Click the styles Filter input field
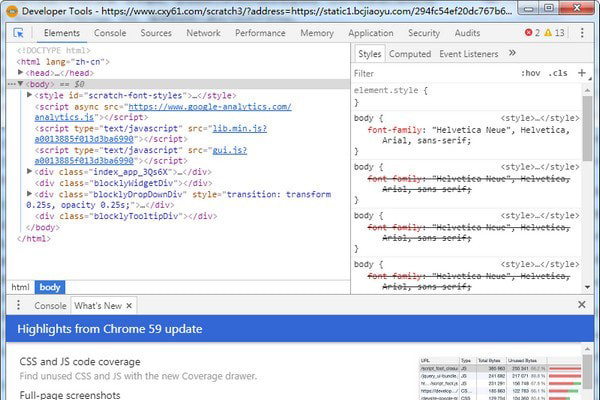600x400 pixels. [434, 73]
